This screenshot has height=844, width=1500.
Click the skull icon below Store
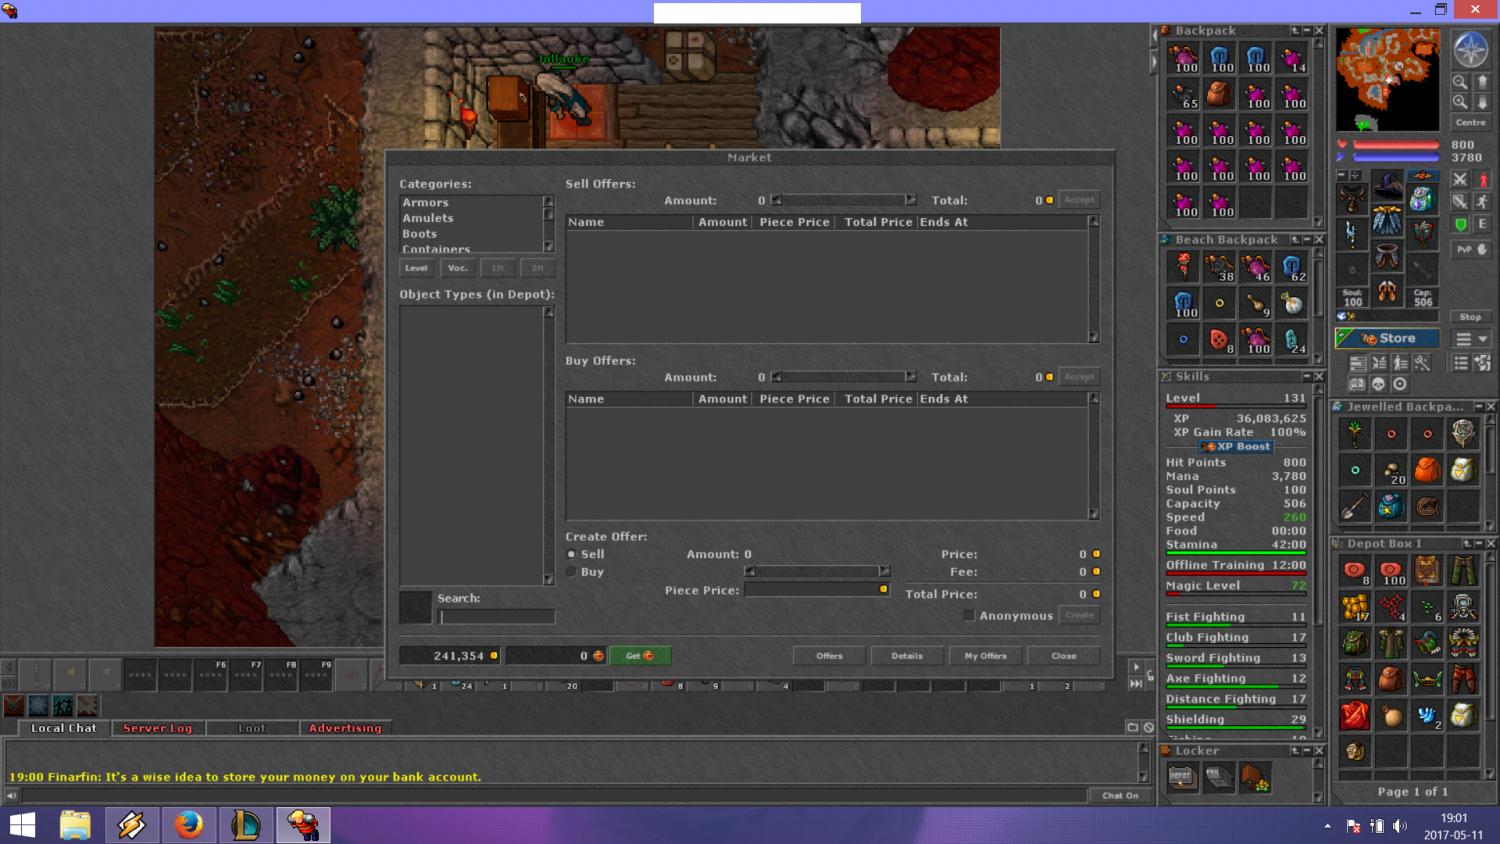point(1378,384)
